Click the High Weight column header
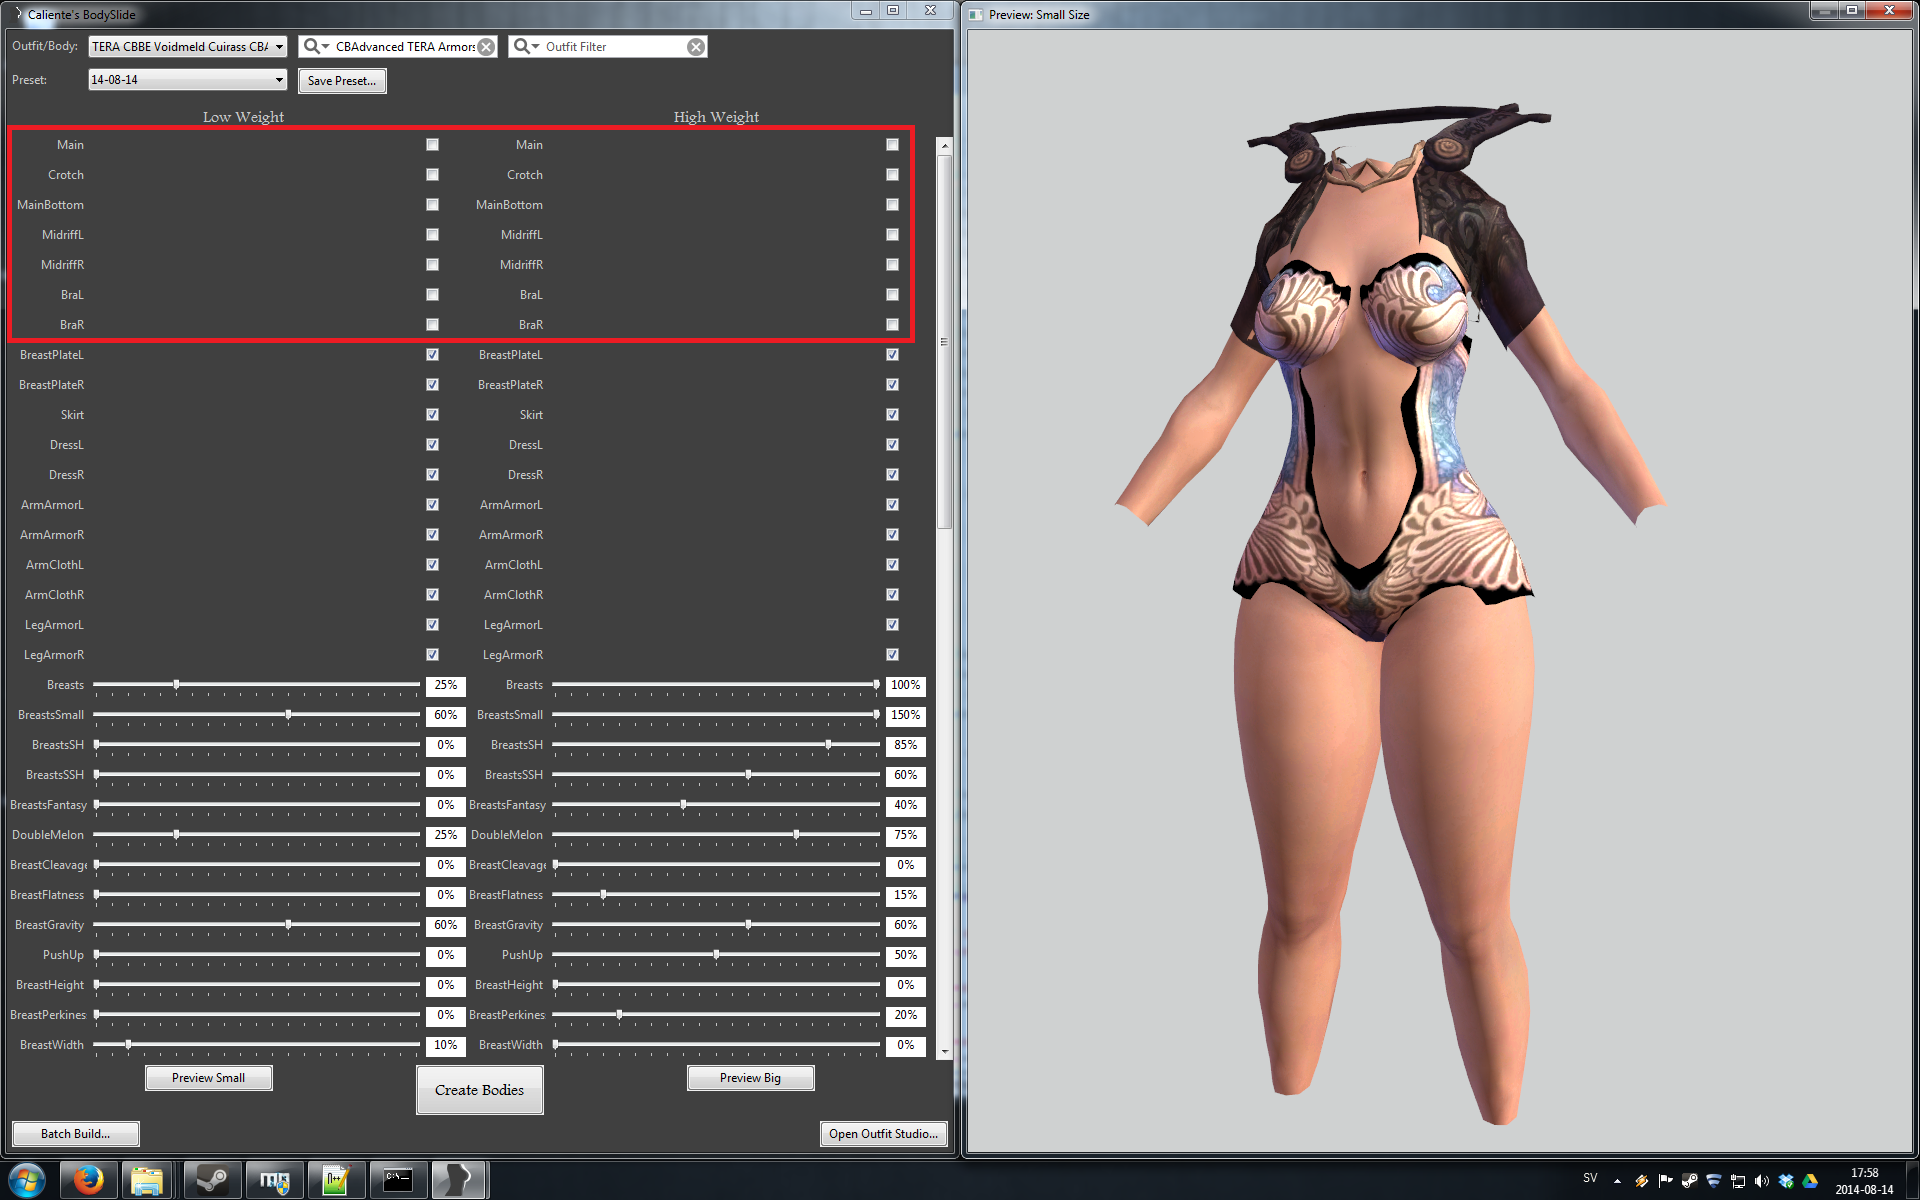The image size is (1920, 1200). (x=716, y=117)
